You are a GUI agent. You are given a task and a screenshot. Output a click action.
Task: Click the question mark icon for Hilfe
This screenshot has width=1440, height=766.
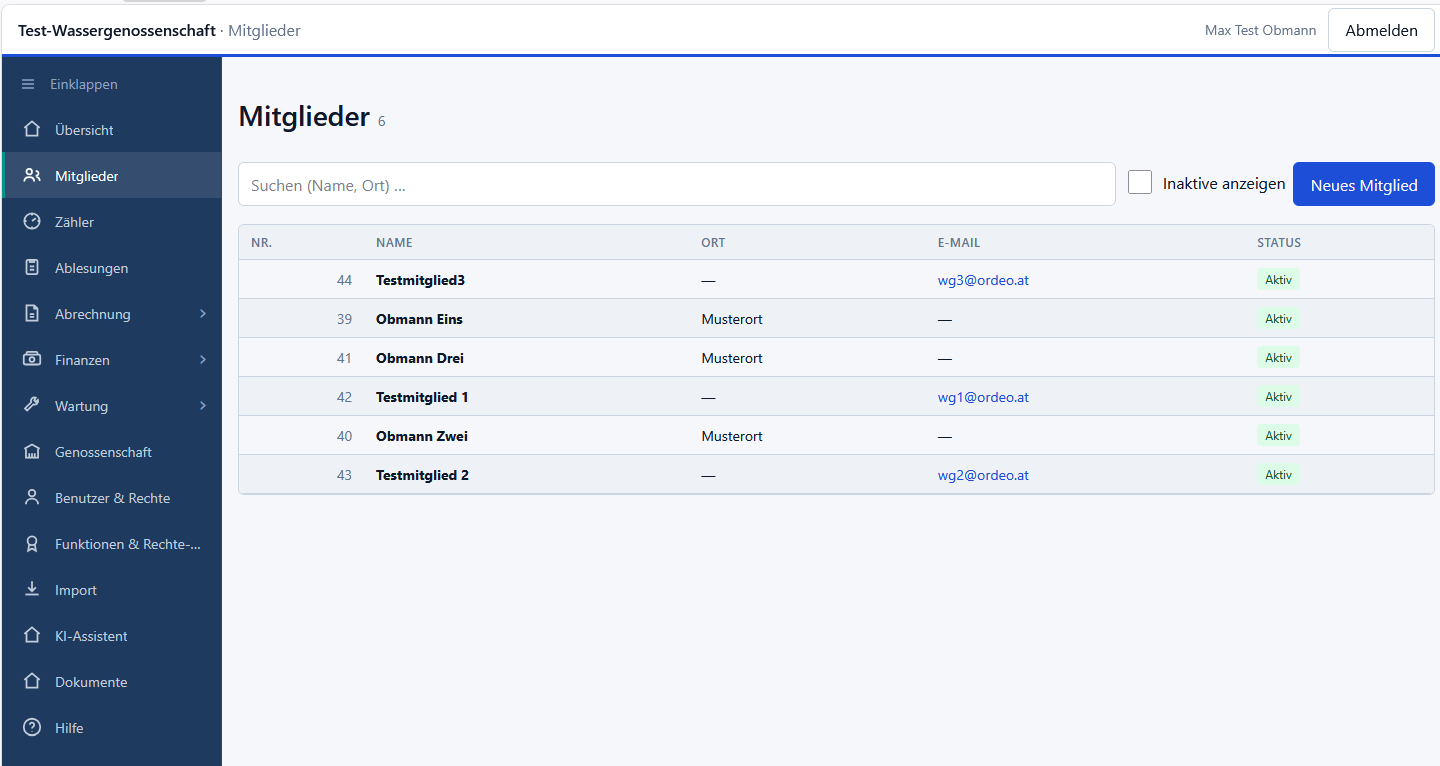pos(32,728)
